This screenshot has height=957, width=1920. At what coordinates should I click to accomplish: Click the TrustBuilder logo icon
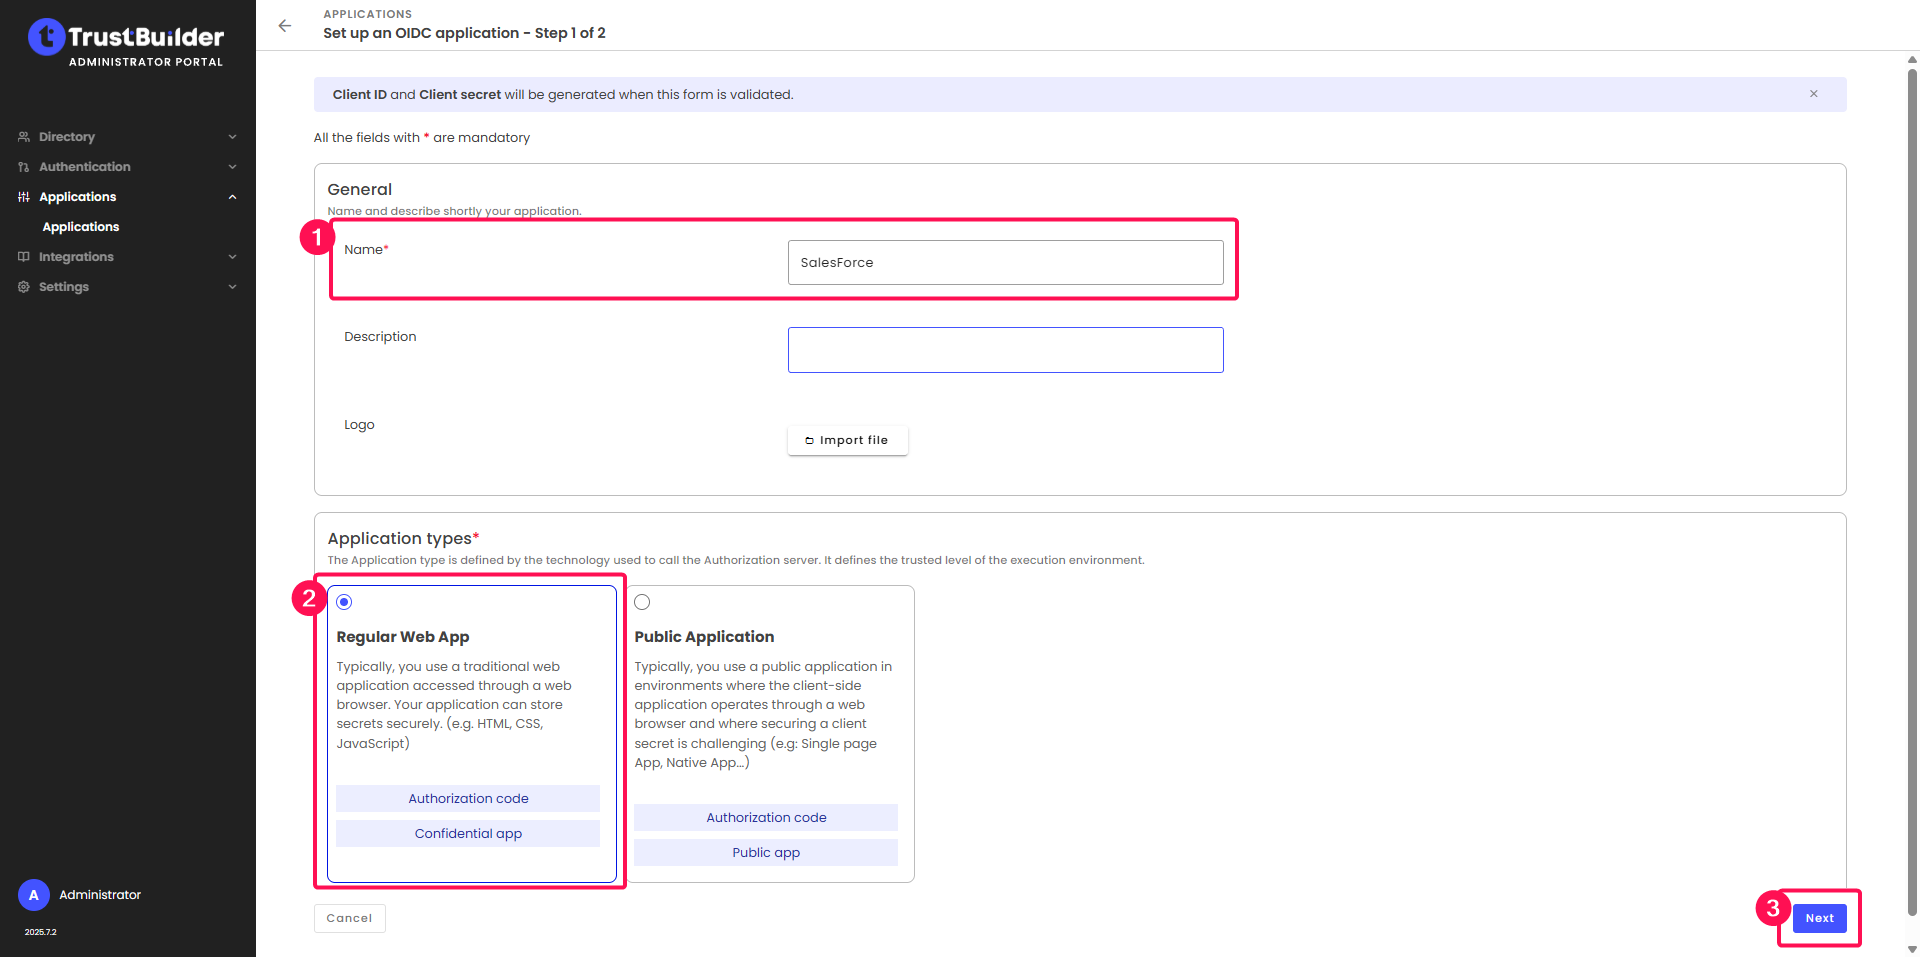(x=46, y=37)
